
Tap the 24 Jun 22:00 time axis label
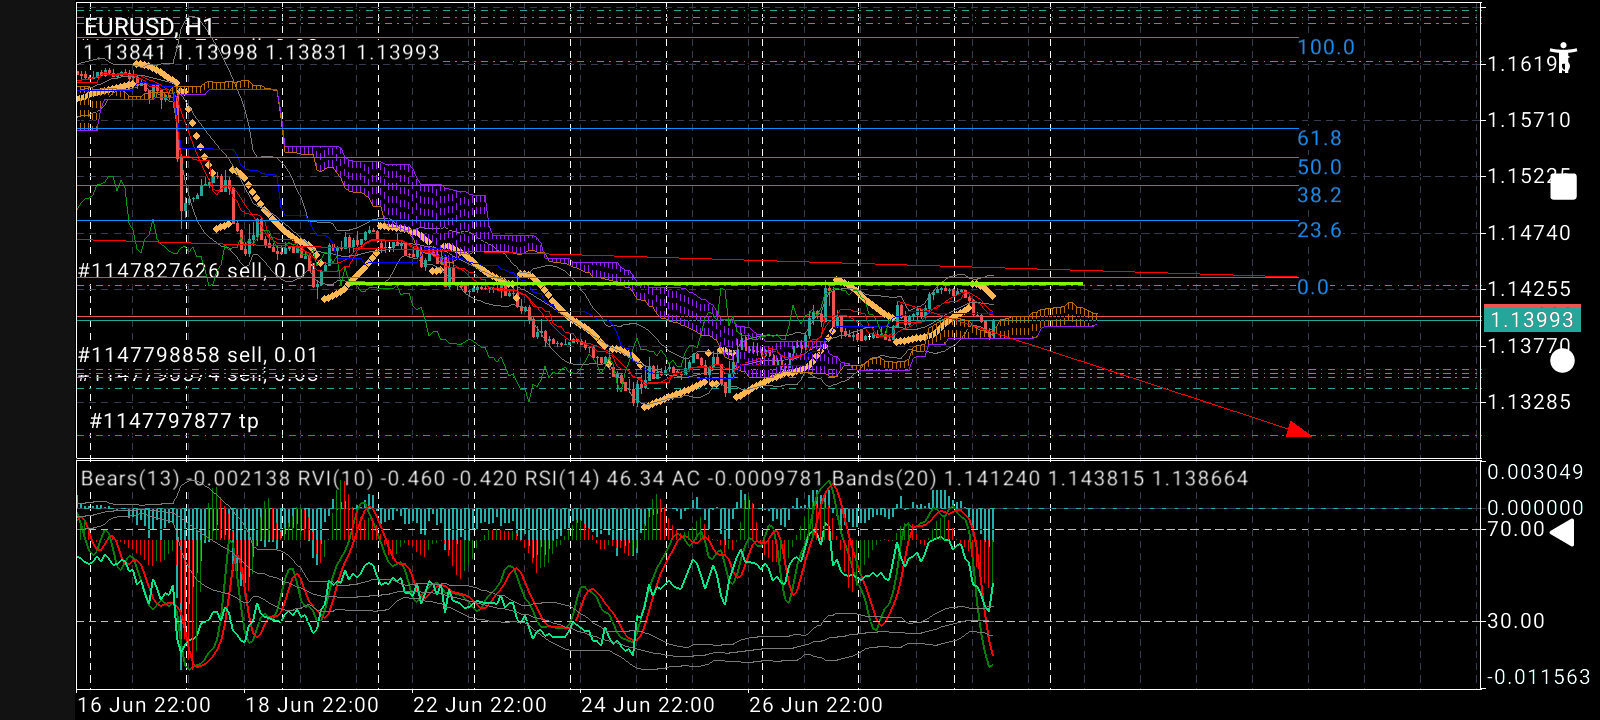648,705
